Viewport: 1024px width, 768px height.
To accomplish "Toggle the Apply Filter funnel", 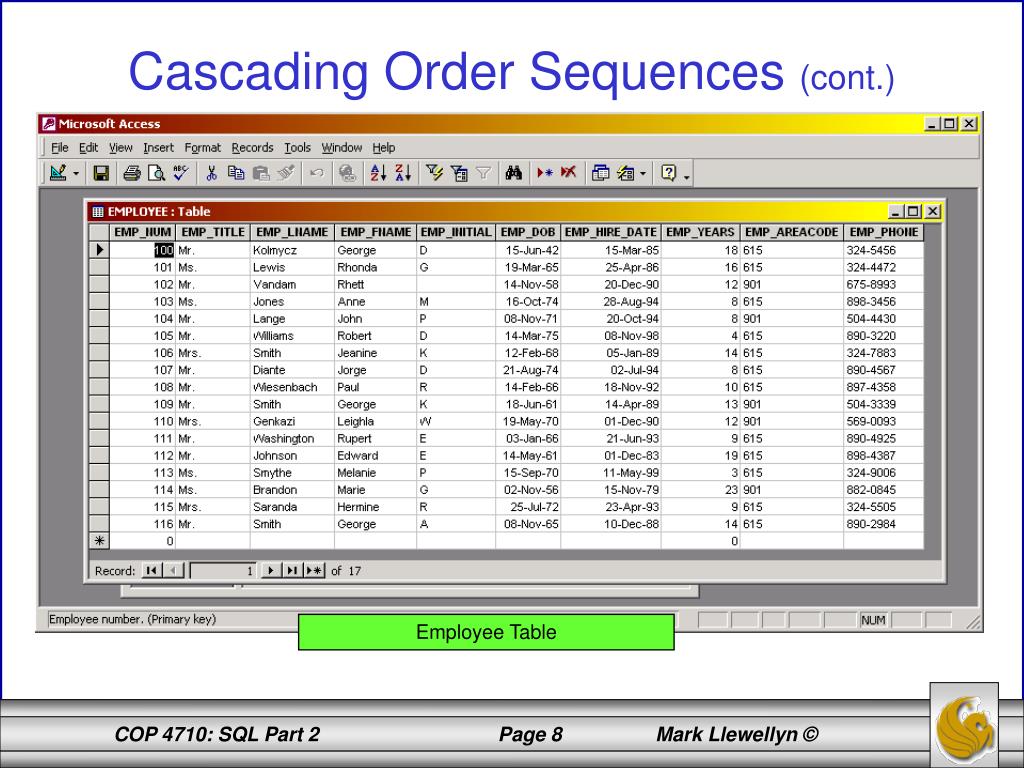I will tap(483, 173).
